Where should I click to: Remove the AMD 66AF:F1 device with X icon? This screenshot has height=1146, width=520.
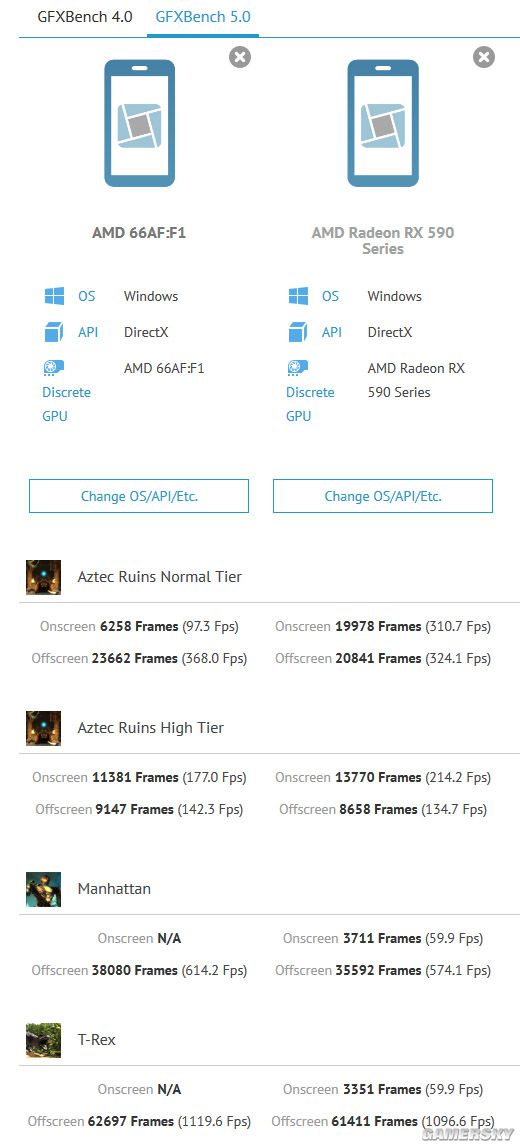coord(240,57)
